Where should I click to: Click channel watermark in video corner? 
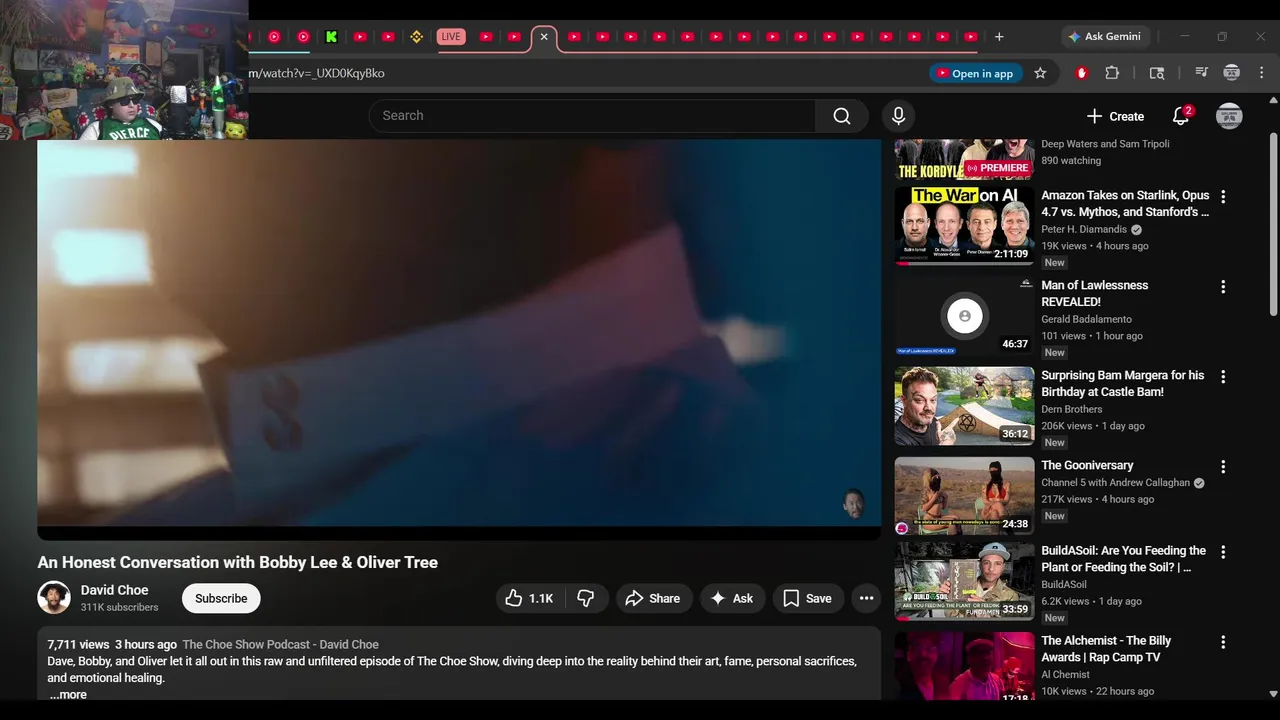click(x=853, y=503)
